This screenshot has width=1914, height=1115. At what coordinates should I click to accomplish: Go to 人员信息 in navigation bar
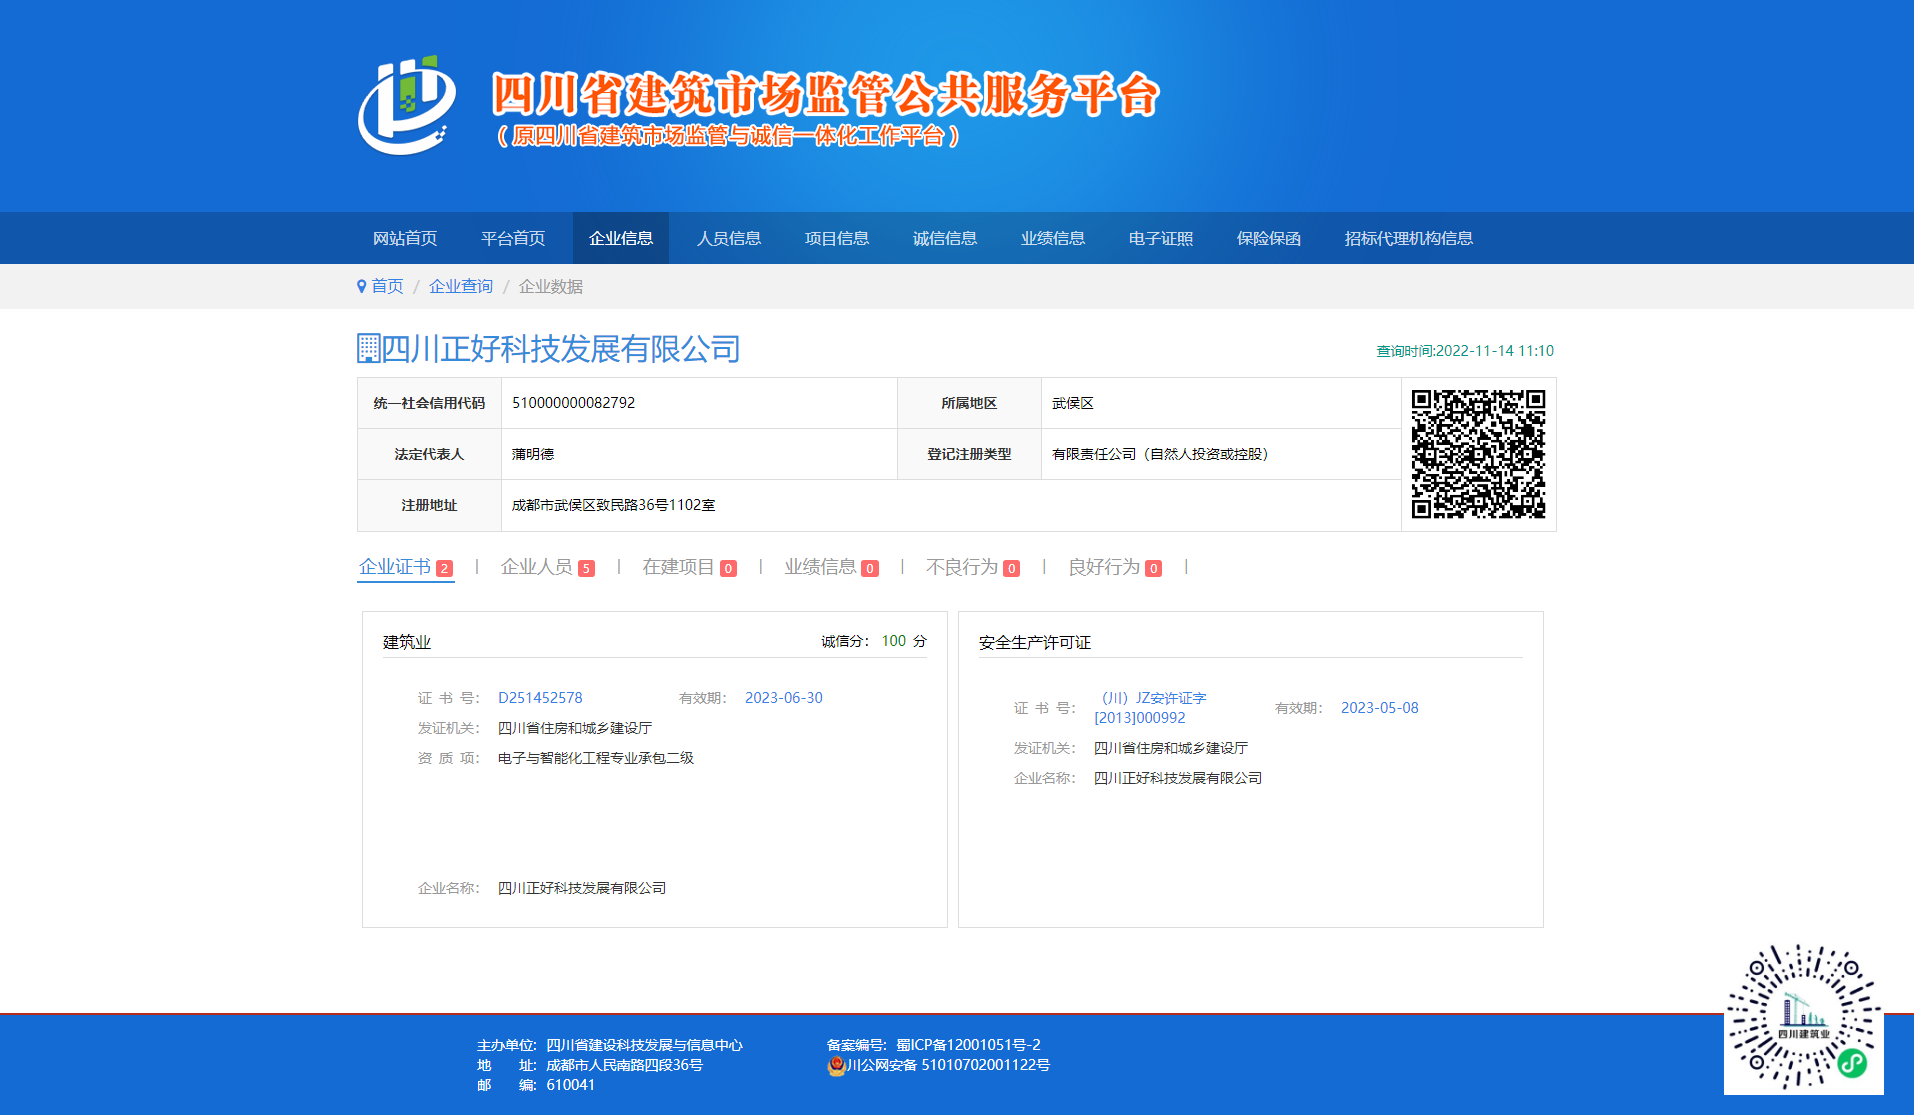point(729,238)
